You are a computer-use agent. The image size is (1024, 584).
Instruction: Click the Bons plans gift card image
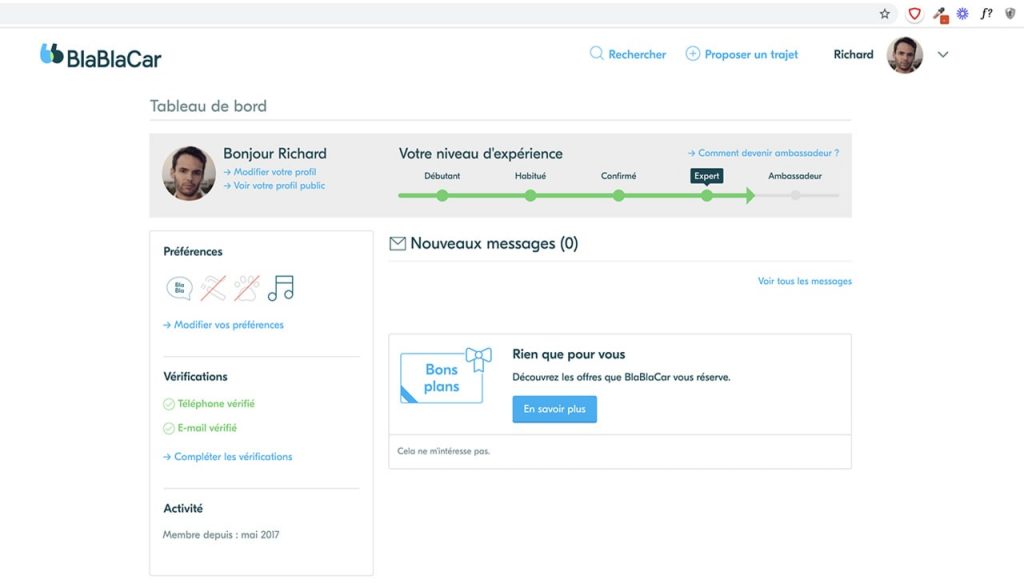(445, 376)
